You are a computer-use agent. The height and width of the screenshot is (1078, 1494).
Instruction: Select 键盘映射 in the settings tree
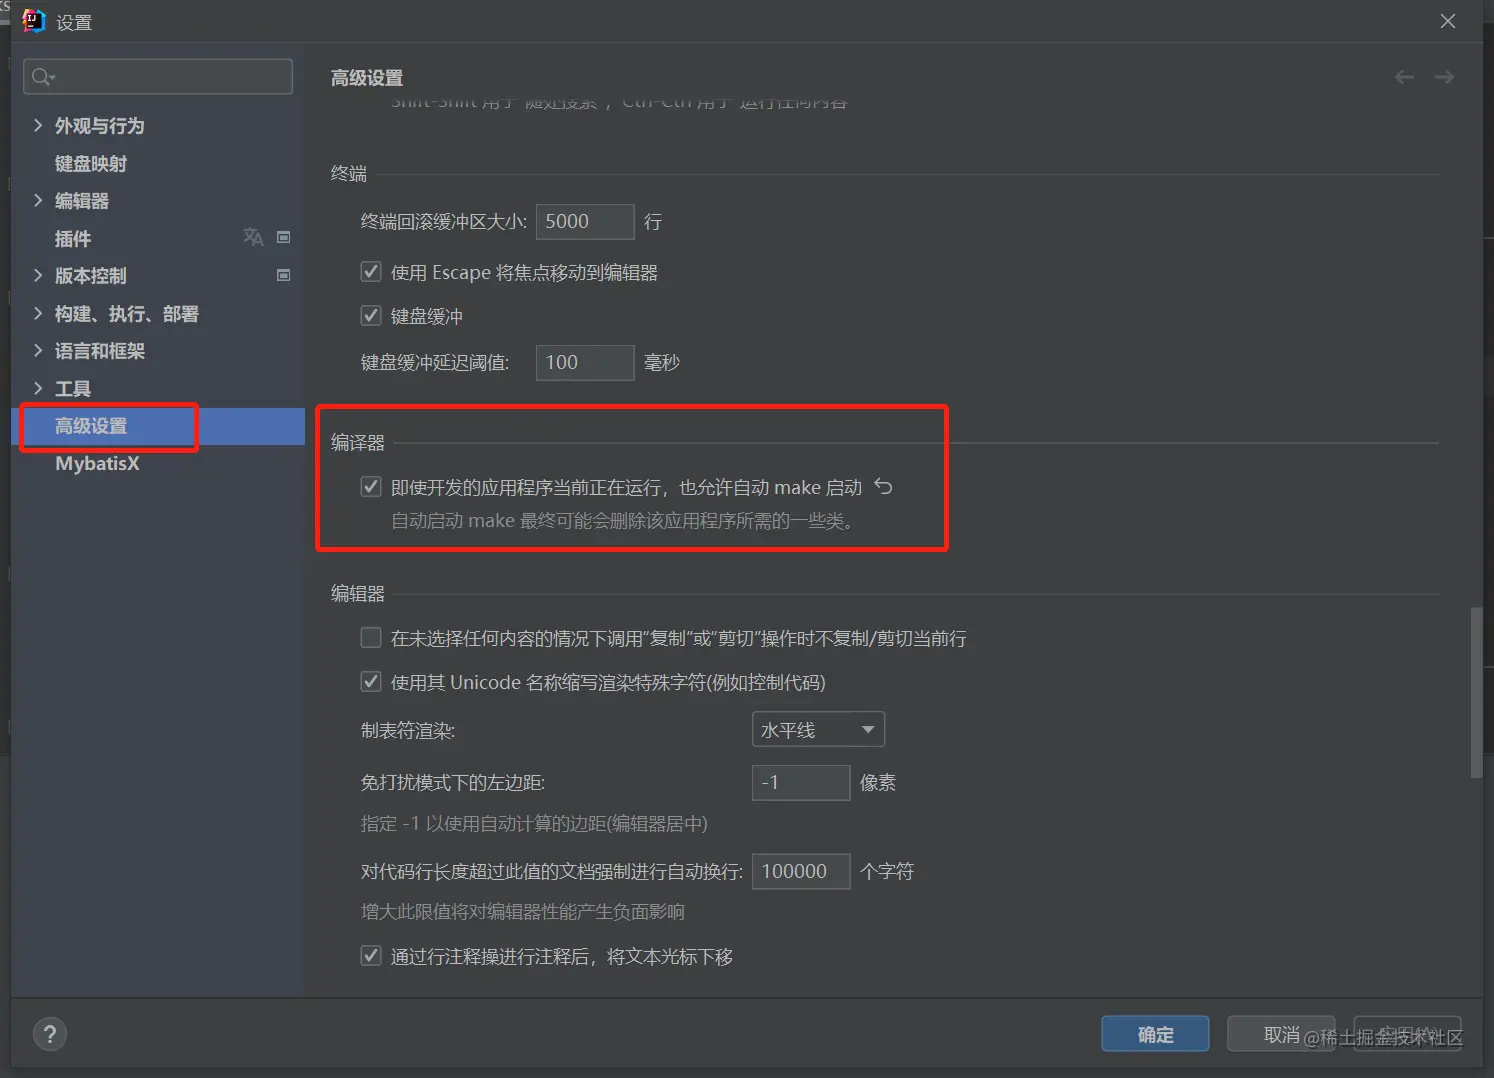tap(91, 163)
